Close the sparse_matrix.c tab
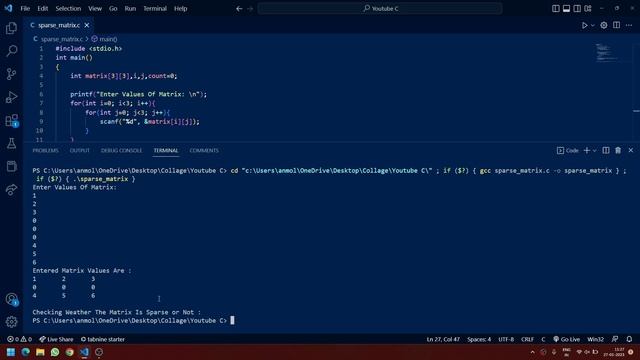The height and width of the screenshot is (360, 640). click(x=87, y=25)
